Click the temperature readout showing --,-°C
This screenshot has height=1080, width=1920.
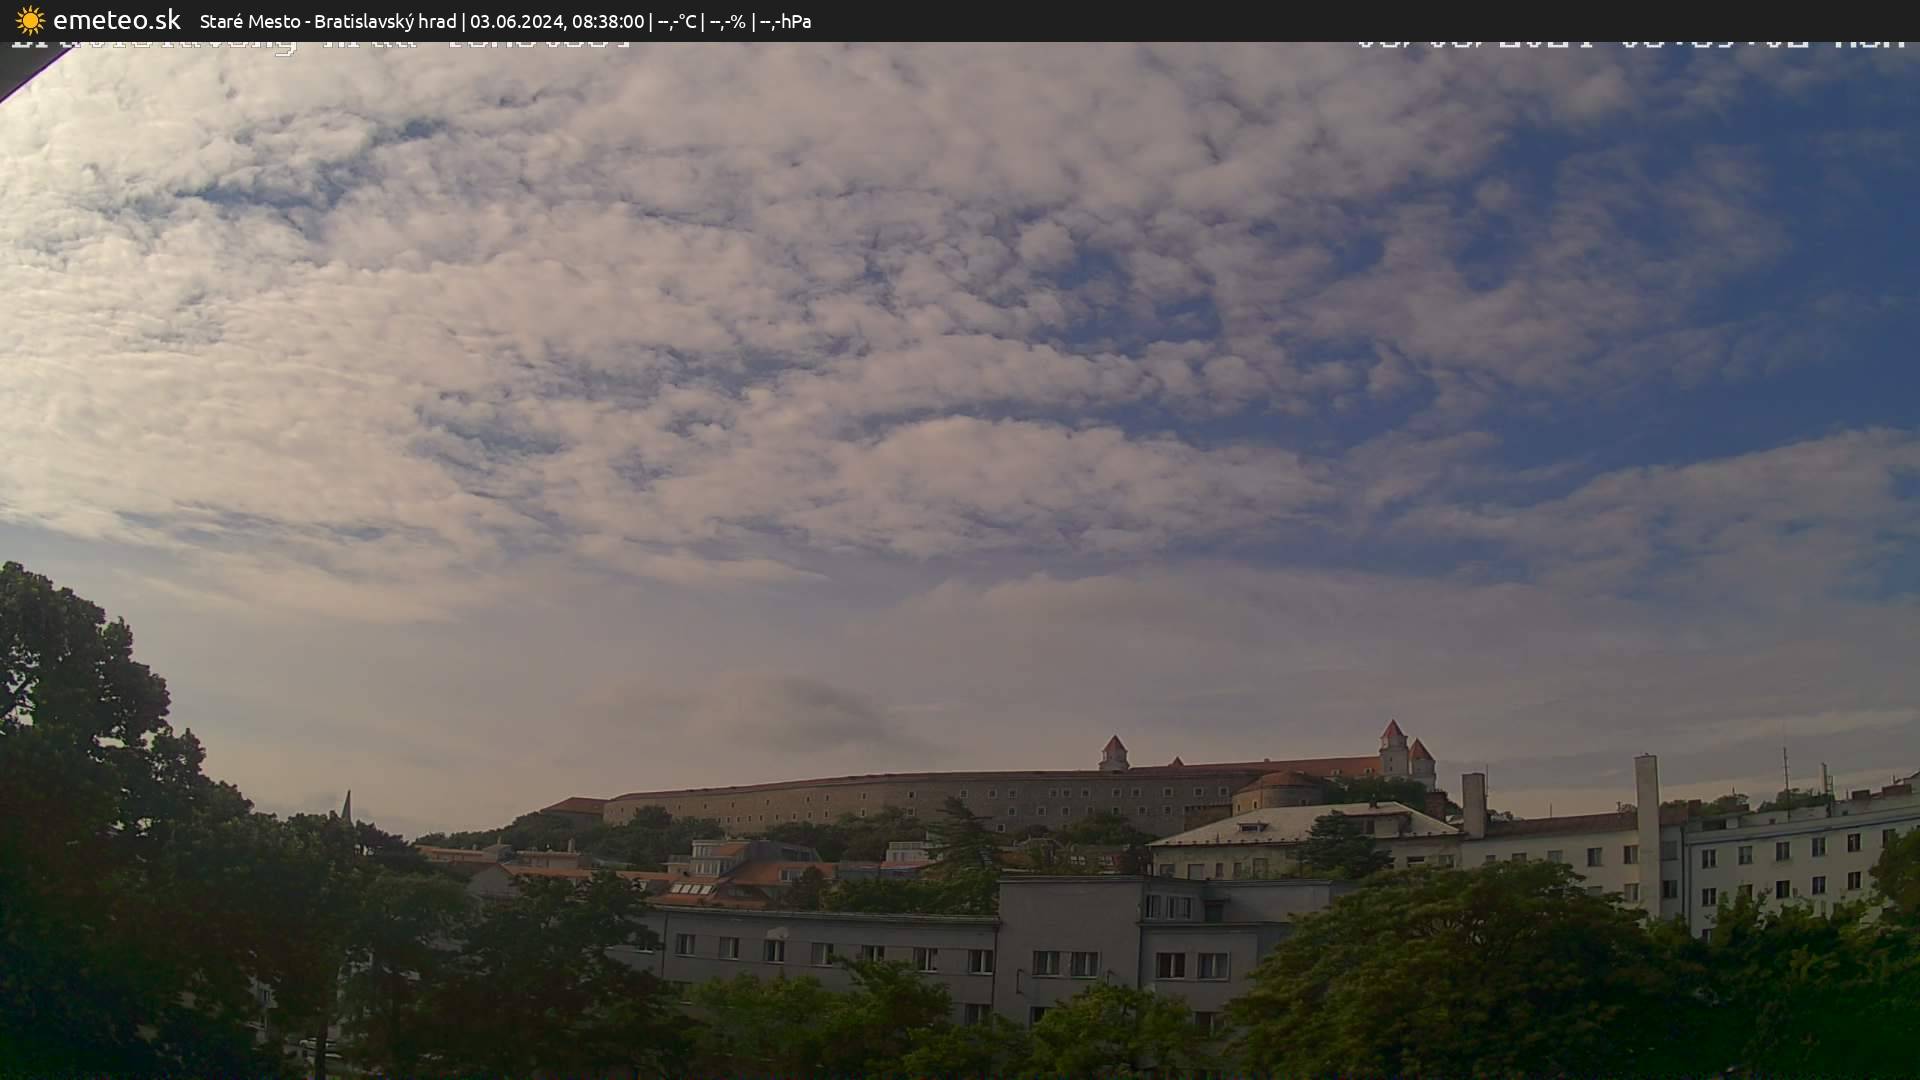[x=677, y=21]
